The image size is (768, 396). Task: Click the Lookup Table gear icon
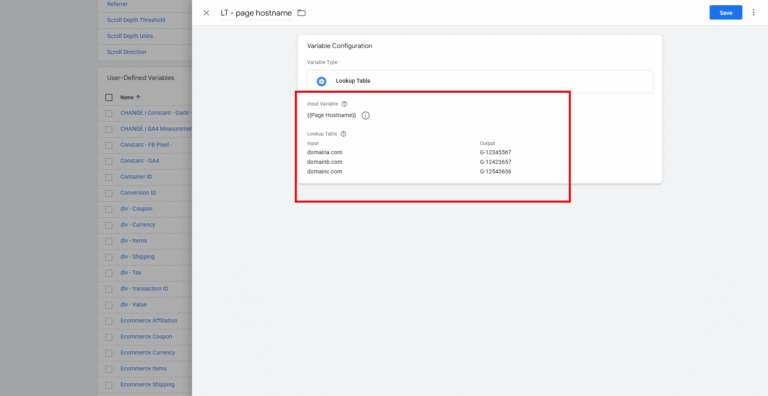pyautogui.click(x=321, y=81)
